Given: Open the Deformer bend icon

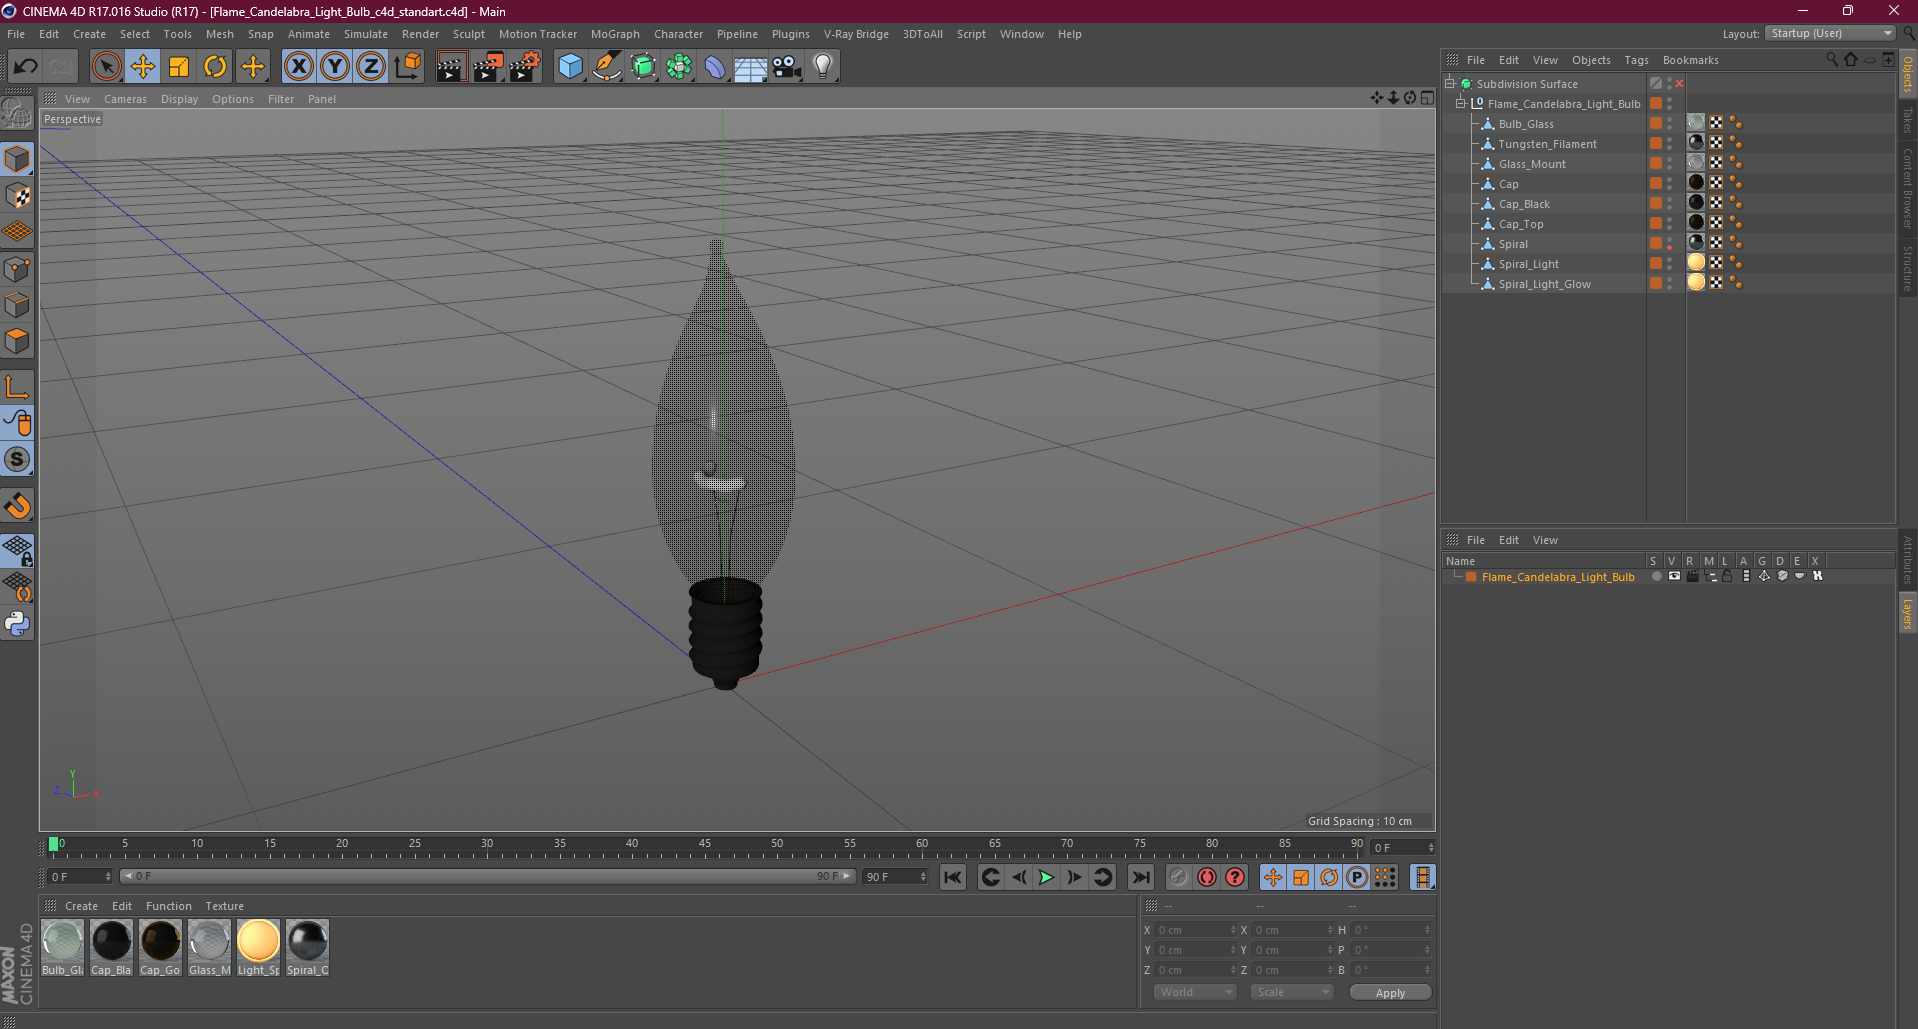Looking at the screenshot, I should [714, 67].
